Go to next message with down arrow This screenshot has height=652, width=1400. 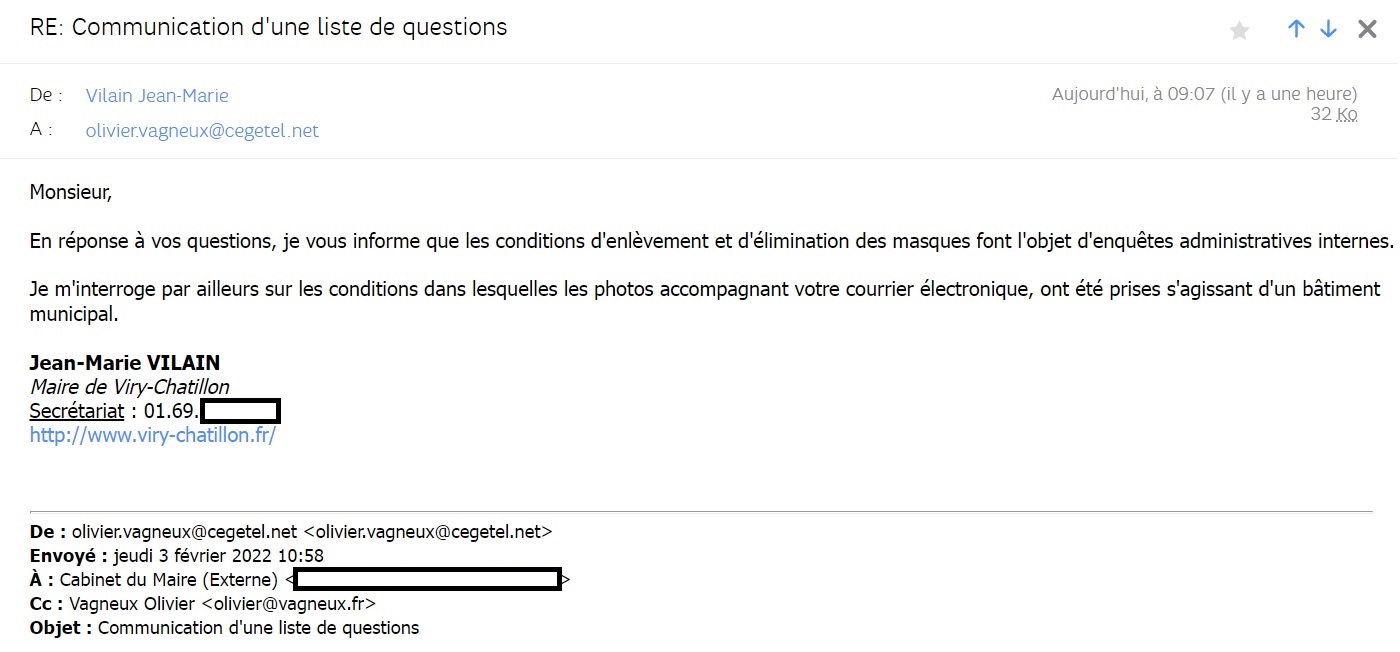(1329, 29)
